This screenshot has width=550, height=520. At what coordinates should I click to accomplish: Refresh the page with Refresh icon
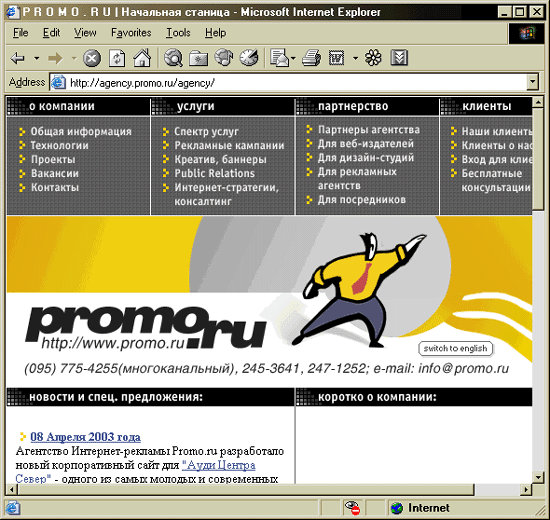click(x=117, y=58)
